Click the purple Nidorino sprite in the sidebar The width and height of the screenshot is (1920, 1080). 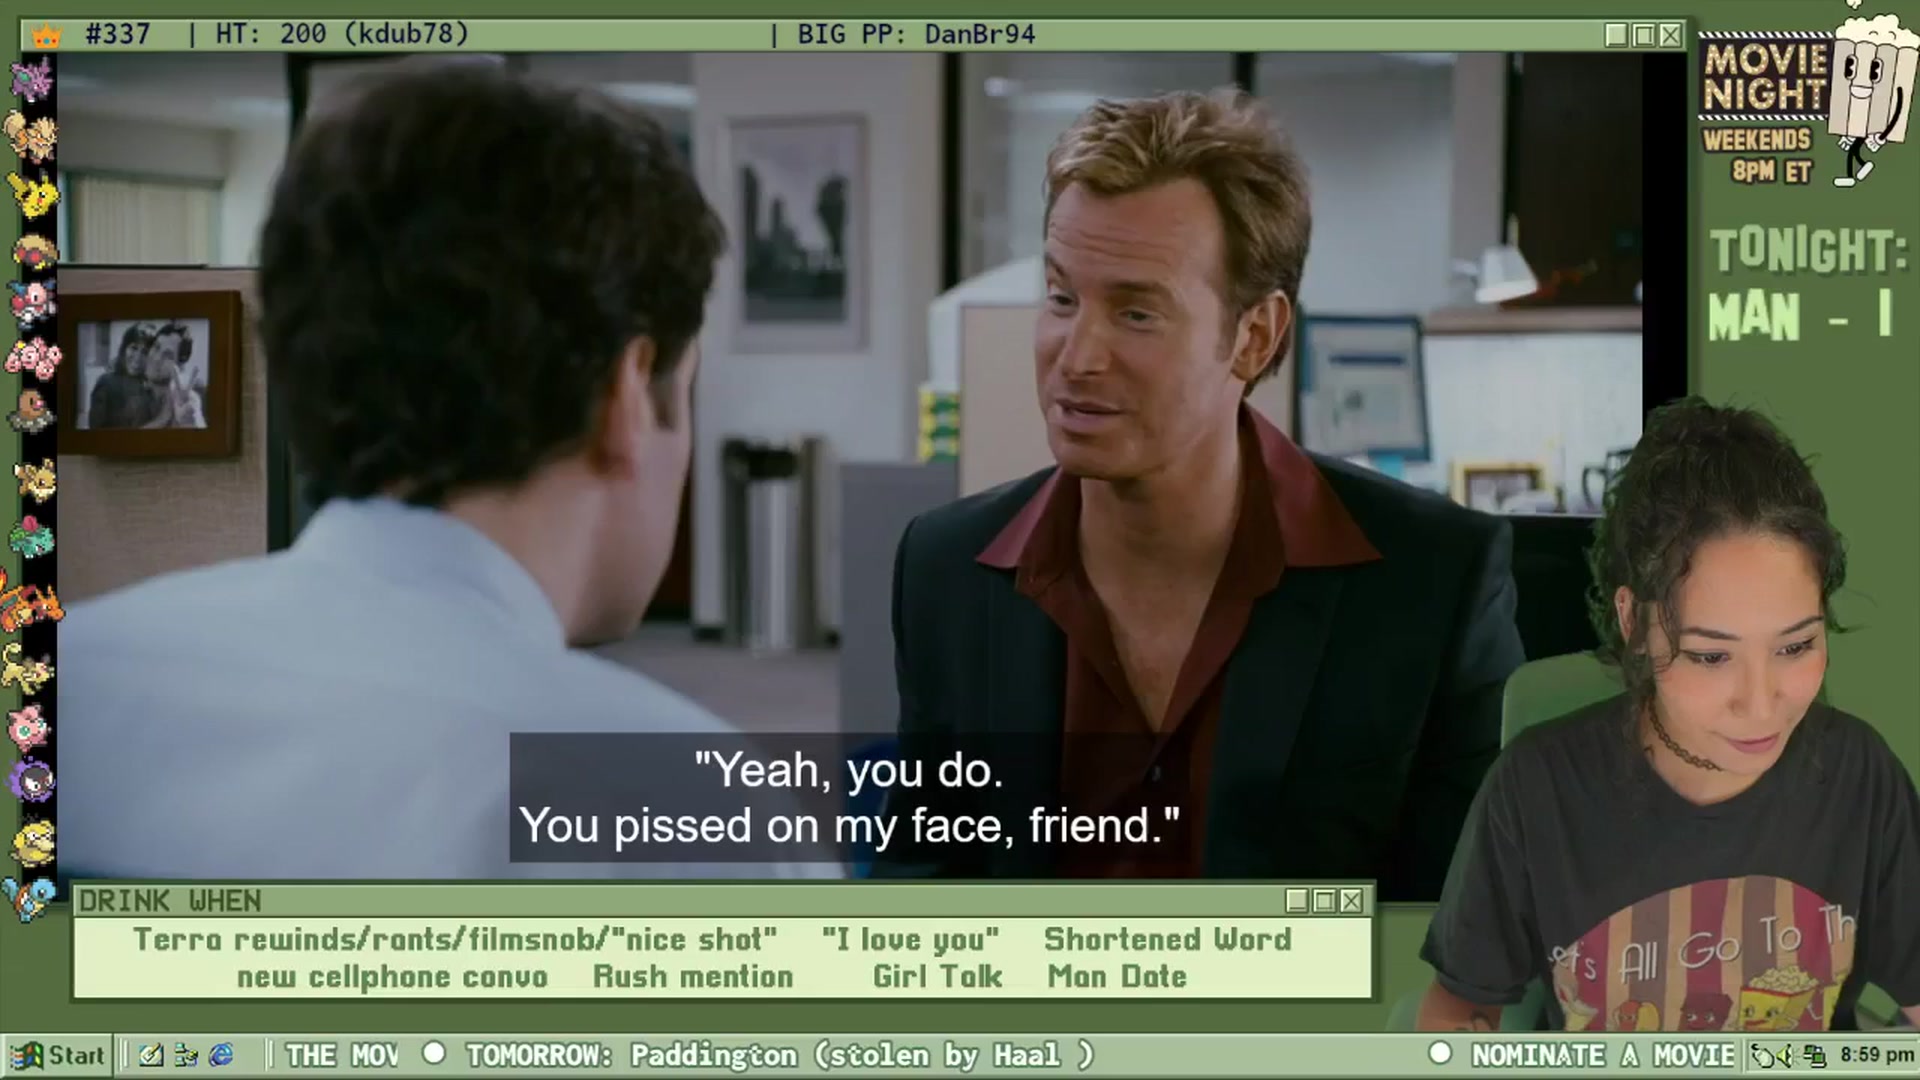(x=32, y=79)
